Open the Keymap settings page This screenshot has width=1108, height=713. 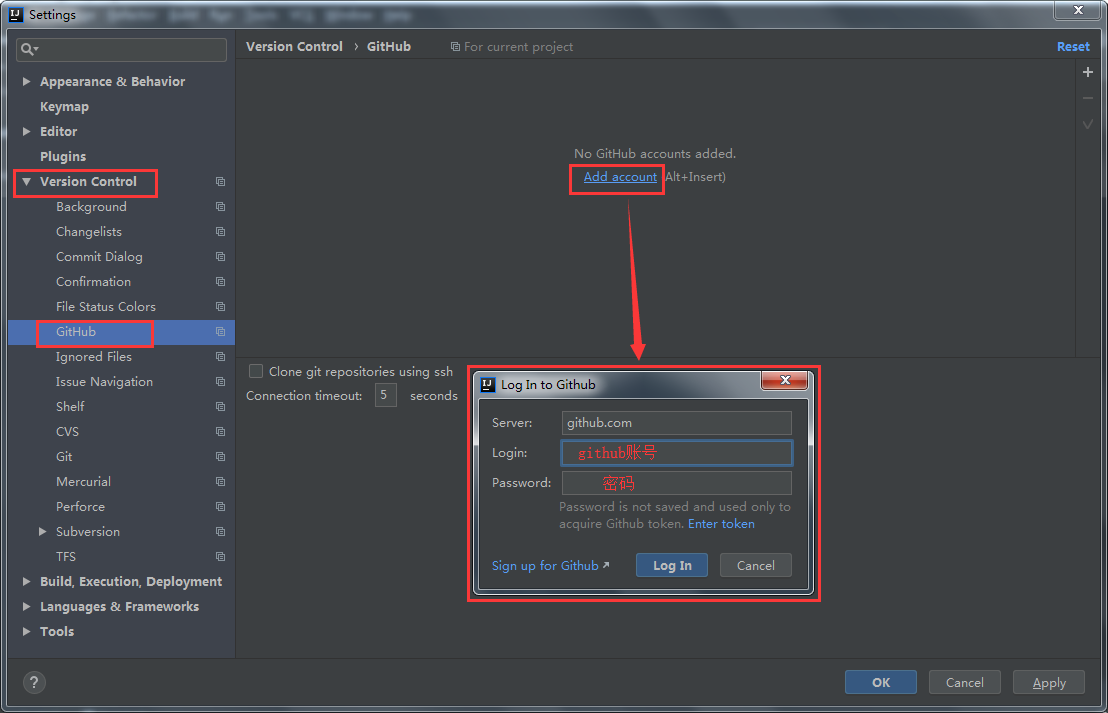pos(64,107)
